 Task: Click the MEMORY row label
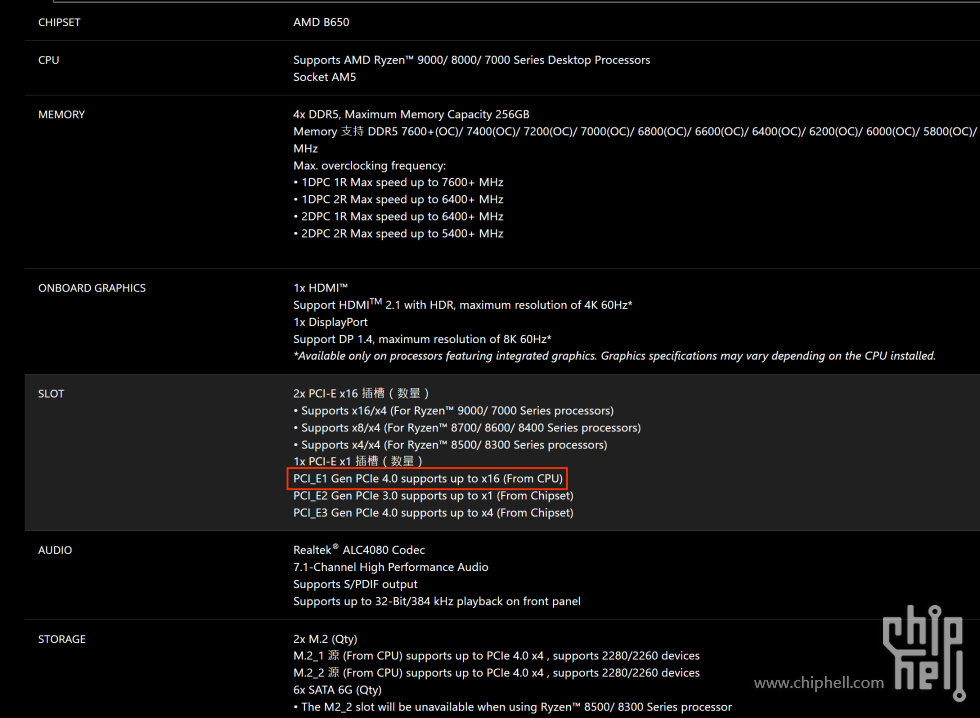coord(61,115)
